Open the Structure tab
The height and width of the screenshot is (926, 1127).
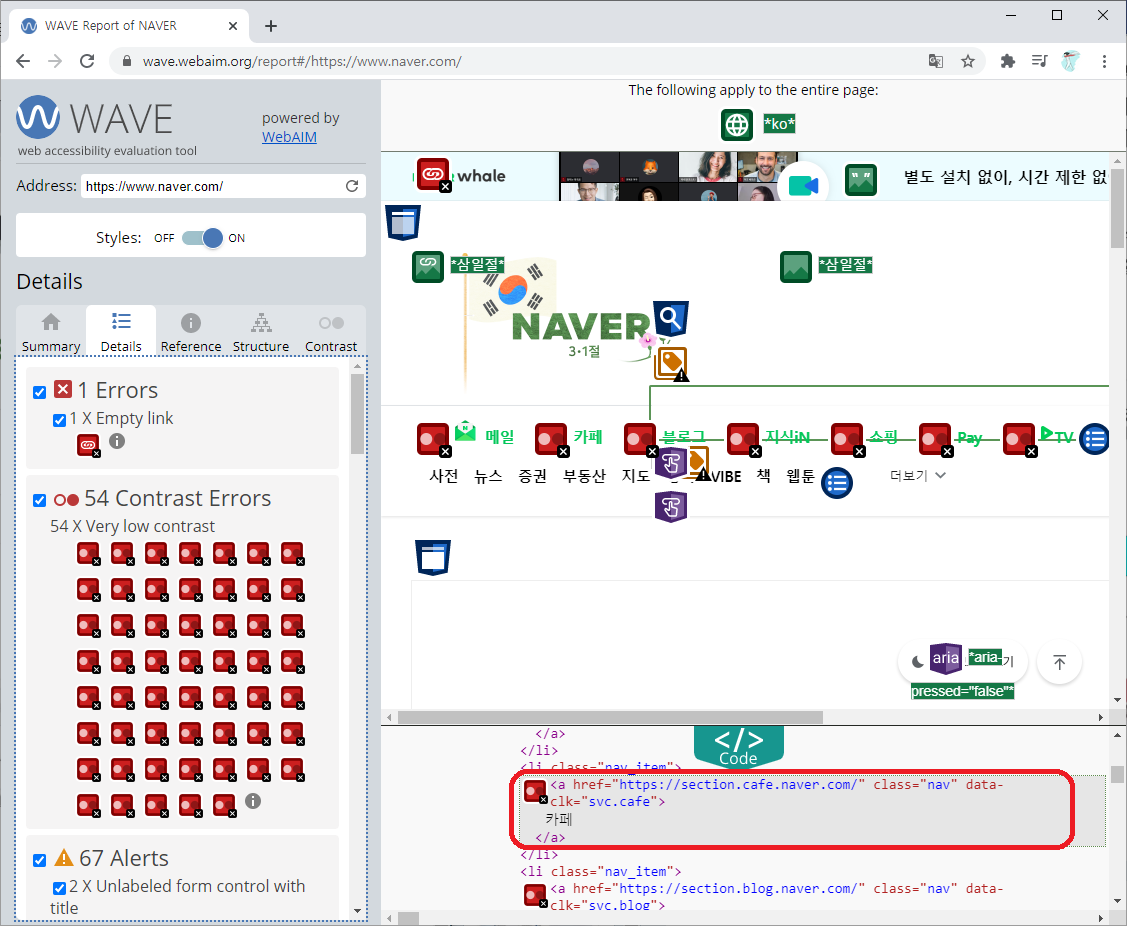point(261,331)
